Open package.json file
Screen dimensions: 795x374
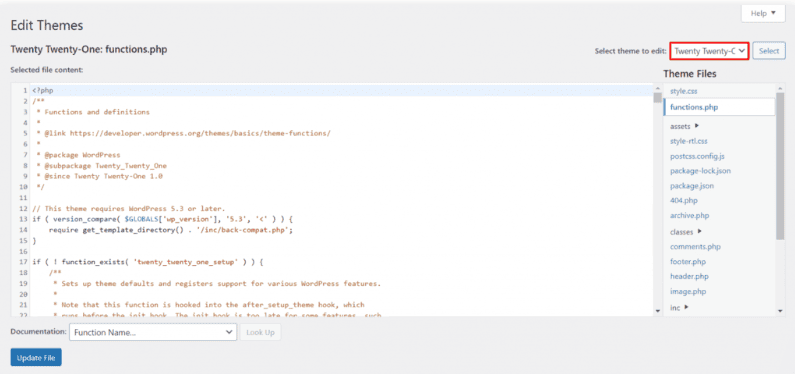692,186
